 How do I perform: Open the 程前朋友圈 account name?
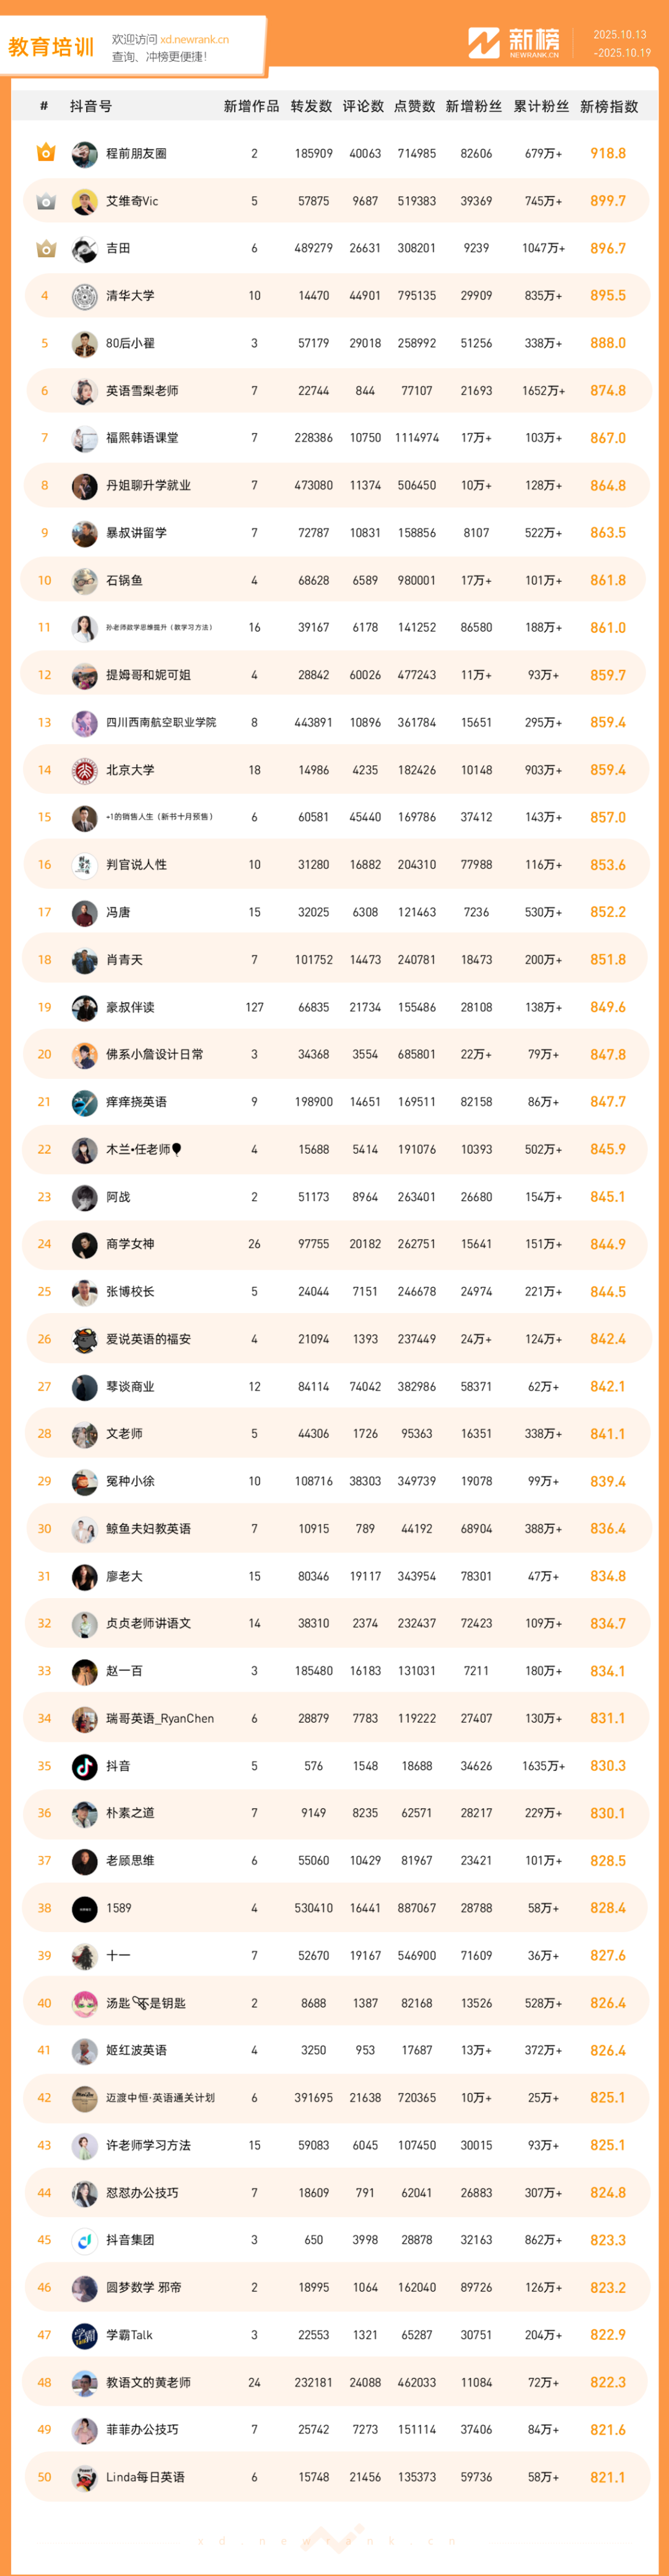tap(136, 154)
